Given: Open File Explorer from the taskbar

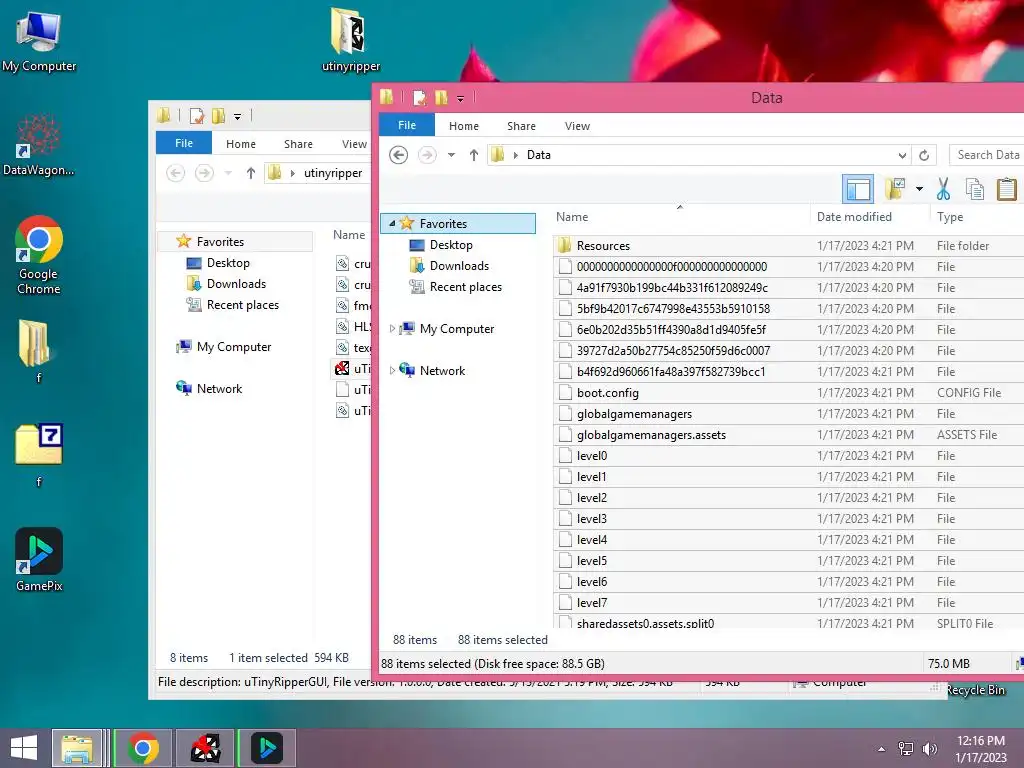Looking at the screenshot, I should [77, 748].
